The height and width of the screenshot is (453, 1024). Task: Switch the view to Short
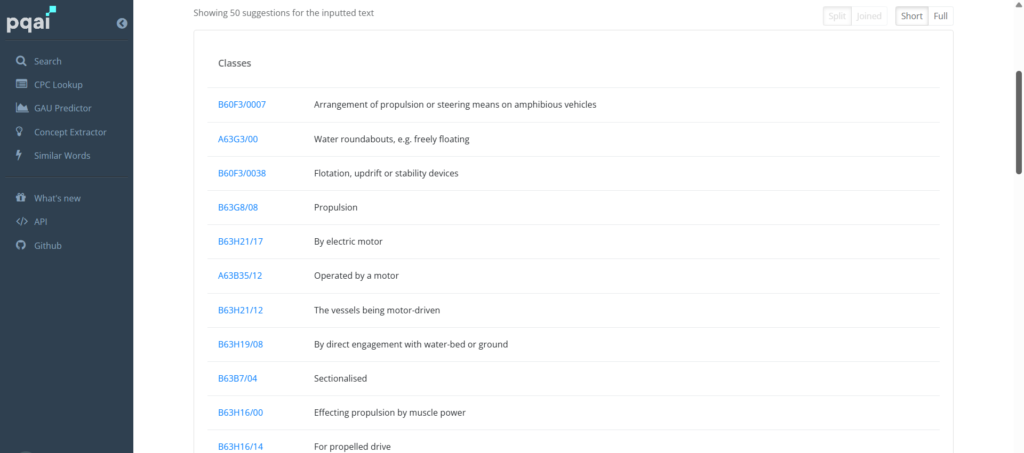[912, 16]
